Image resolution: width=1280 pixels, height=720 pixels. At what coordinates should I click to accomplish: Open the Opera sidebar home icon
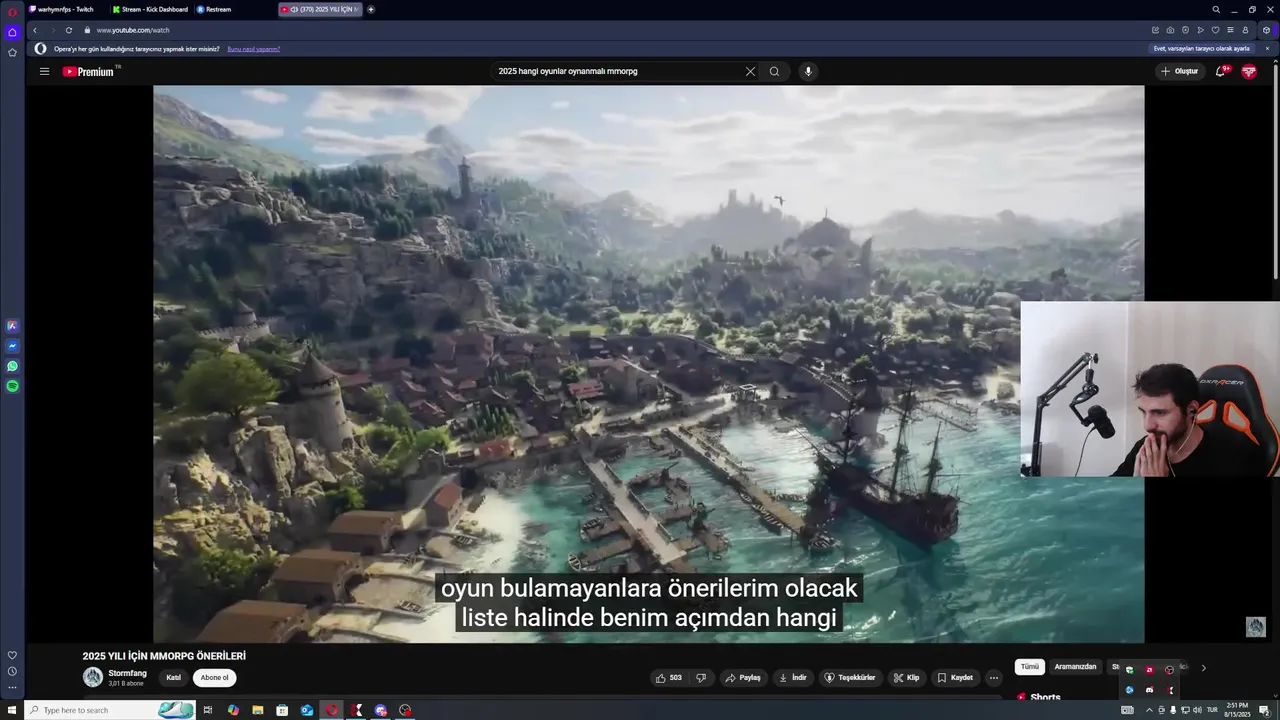[12, 32]
